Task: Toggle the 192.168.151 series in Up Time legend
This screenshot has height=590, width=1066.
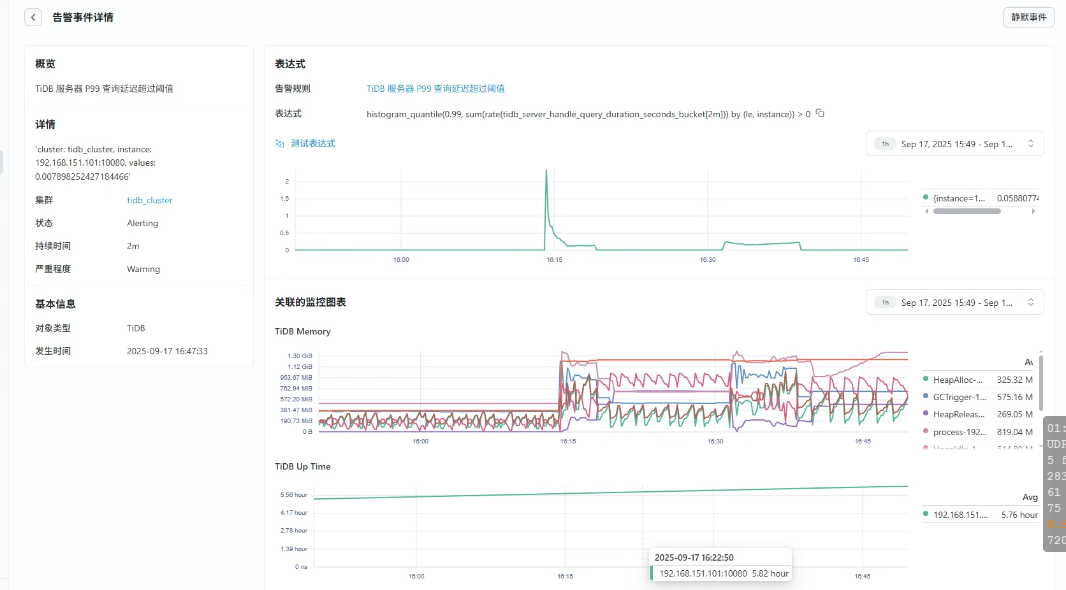Action: [x=960, y=514]
